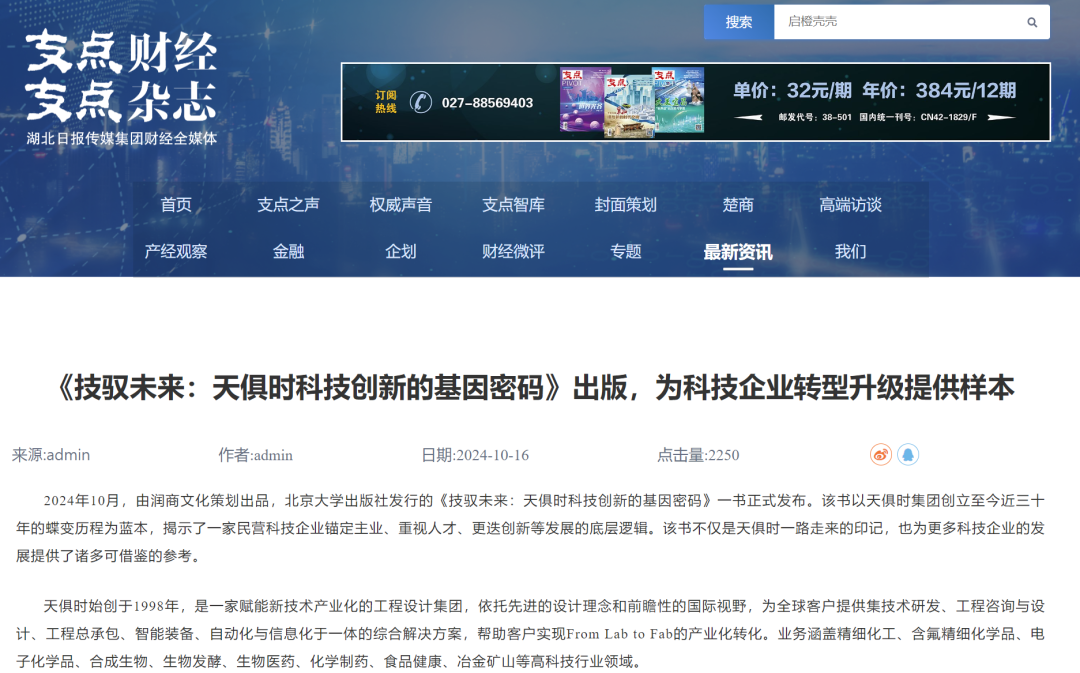Click the 订阅热线 subscription banner number
1080x673 pixels.
[x=487, y=103]
